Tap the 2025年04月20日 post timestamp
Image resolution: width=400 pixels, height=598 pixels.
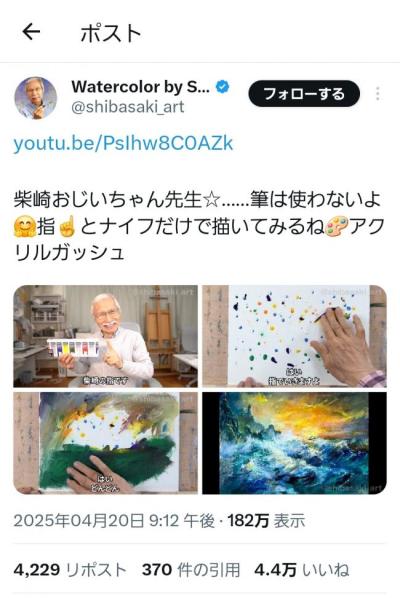click(x=114, y=521)
